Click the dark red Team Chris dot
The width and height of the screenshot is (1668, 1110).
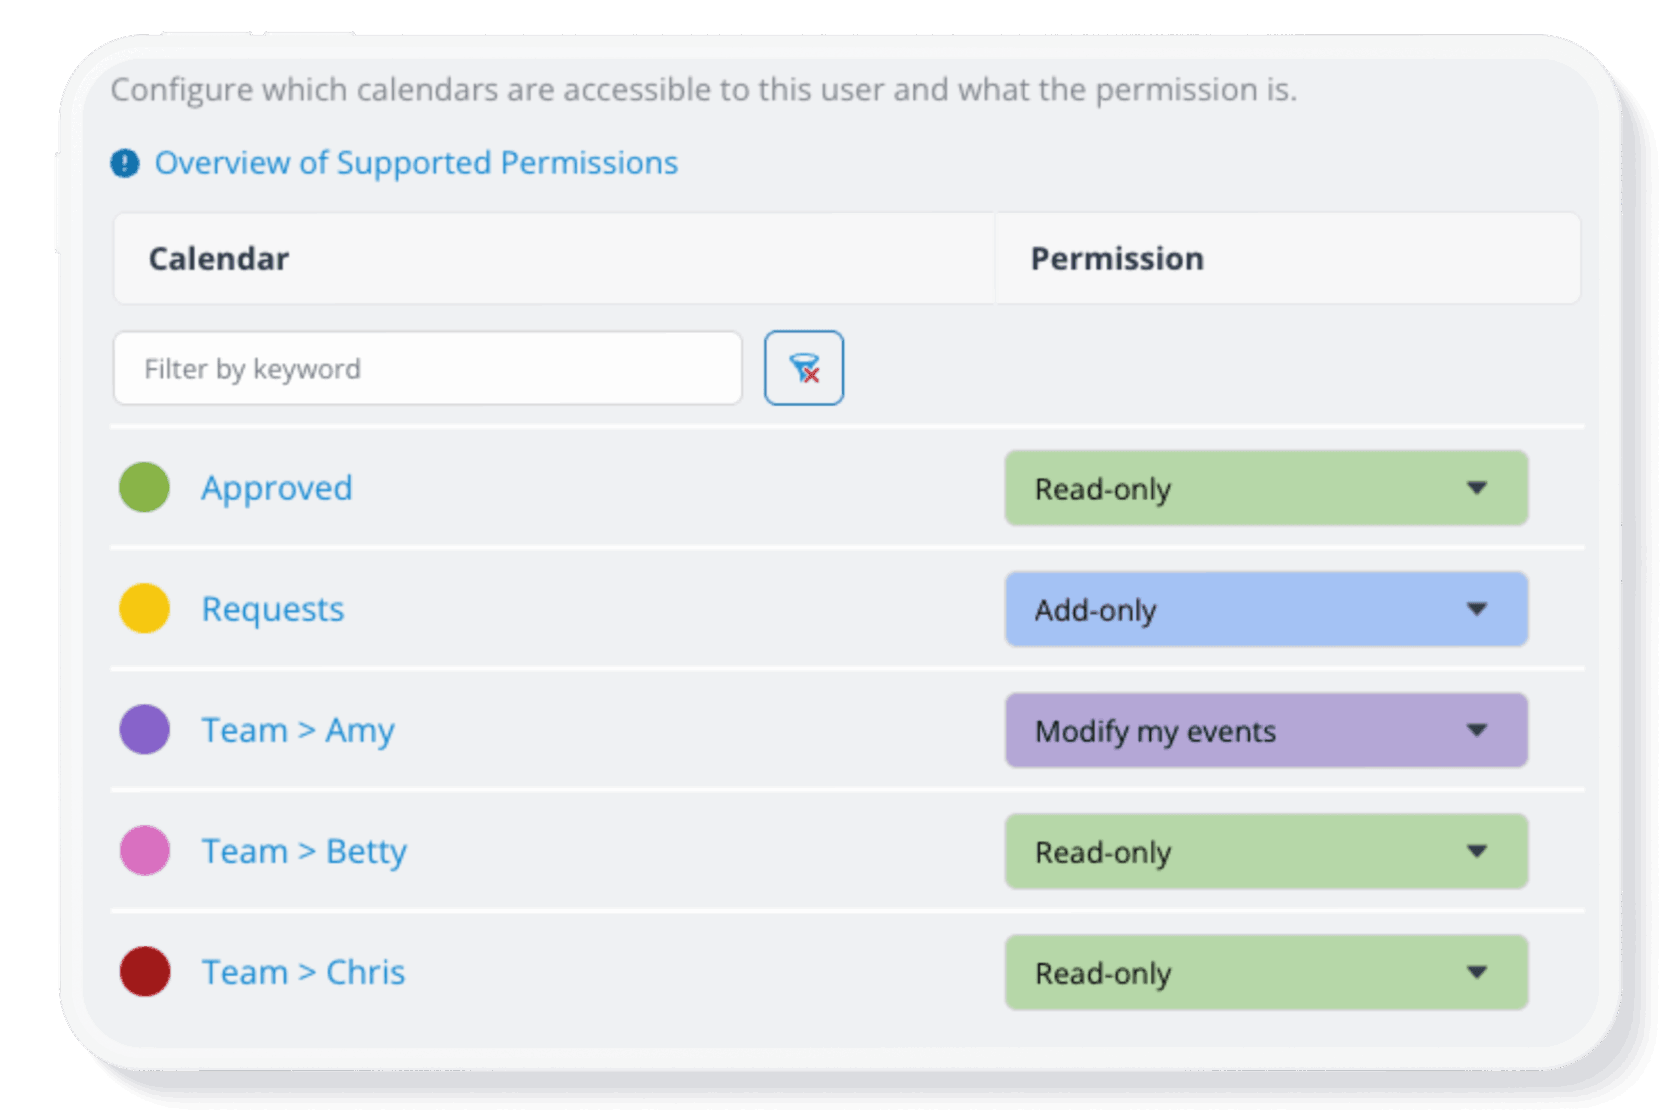coord(145,971)
